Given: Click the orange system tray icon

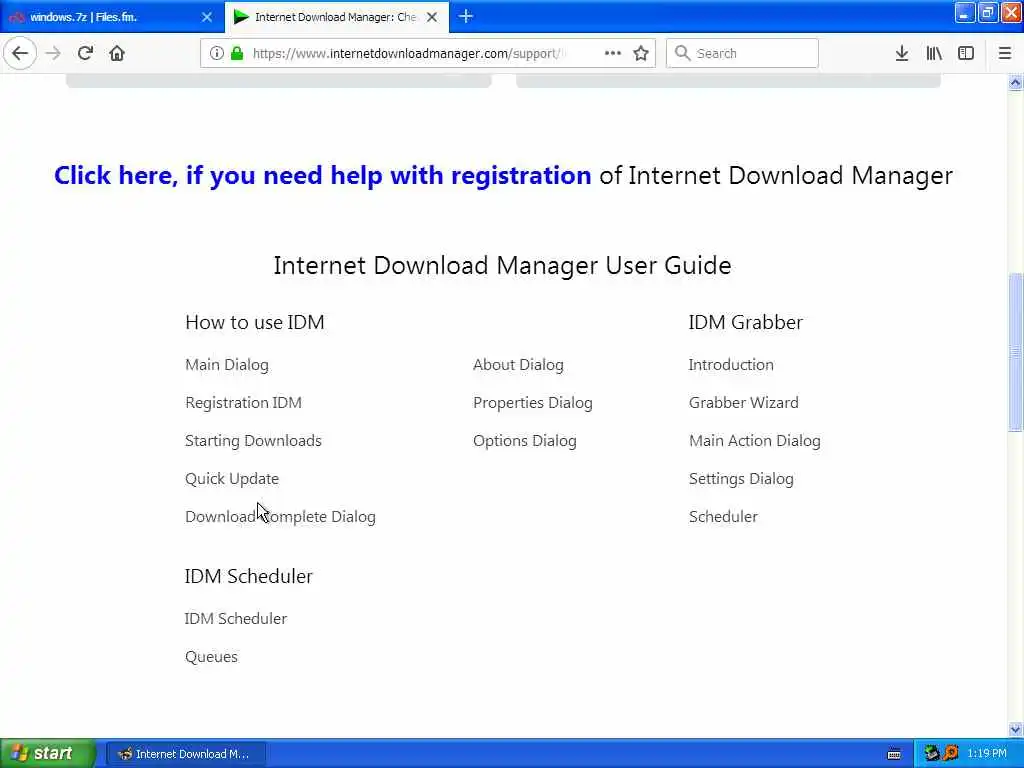Looking at the screenshot, I should coord(951,753).
